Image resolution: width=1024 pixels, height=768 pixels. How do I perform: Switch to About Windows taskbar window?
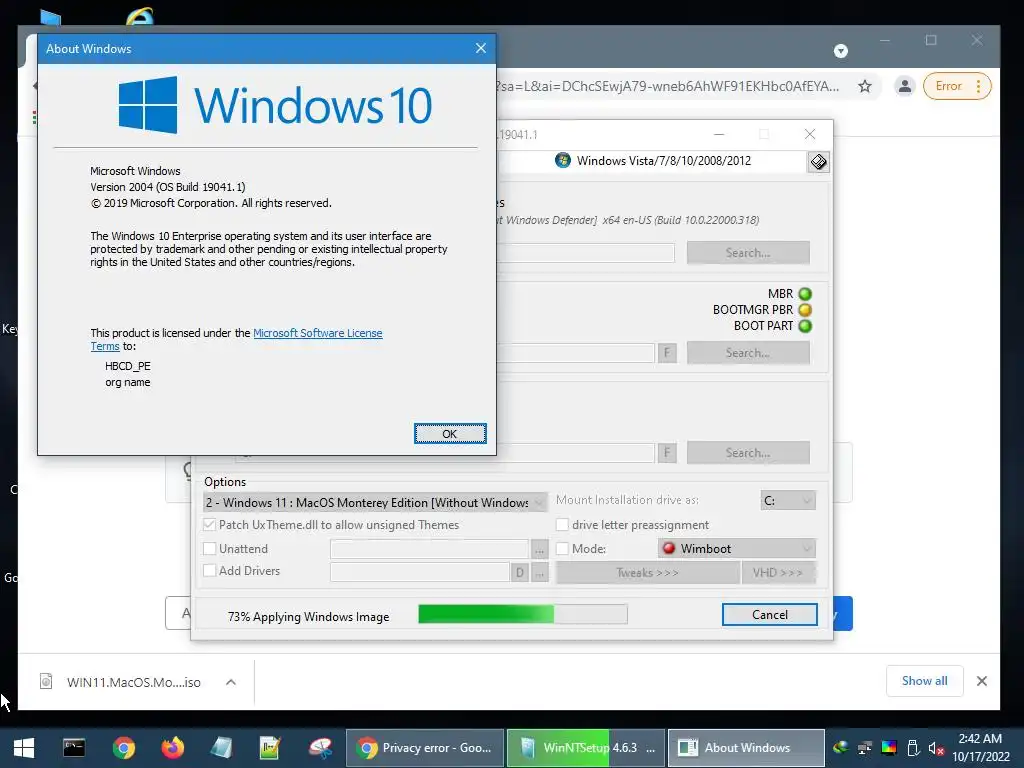(x=746, y=748)
